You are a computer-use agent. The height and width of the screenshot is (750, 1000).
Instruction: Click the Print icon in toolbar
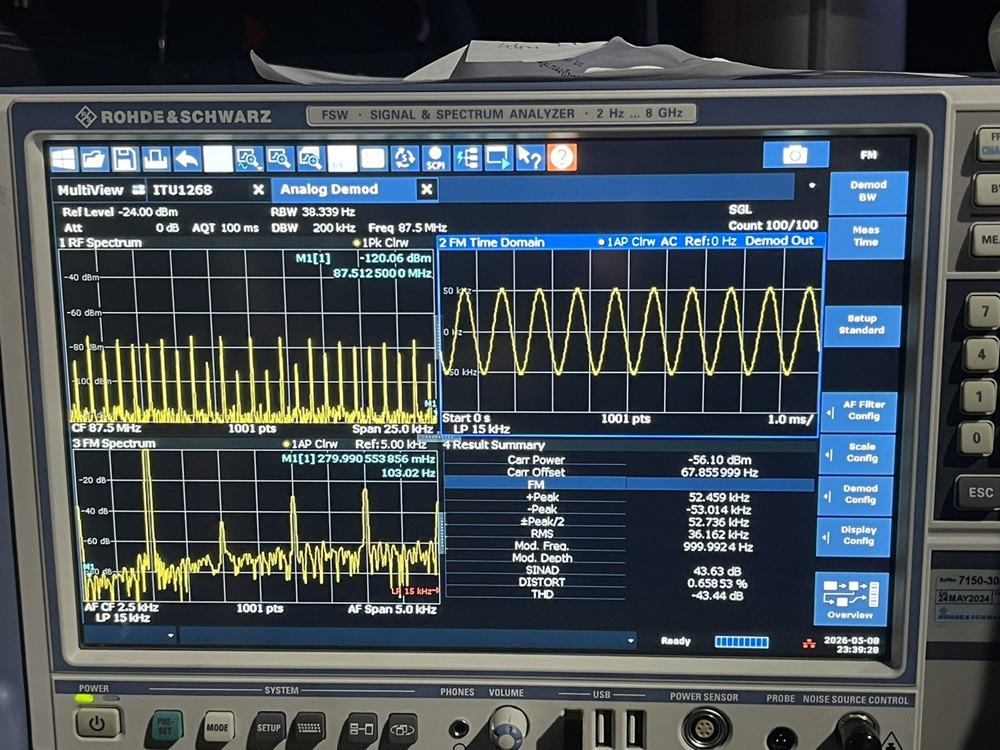(x=156, y=159)
